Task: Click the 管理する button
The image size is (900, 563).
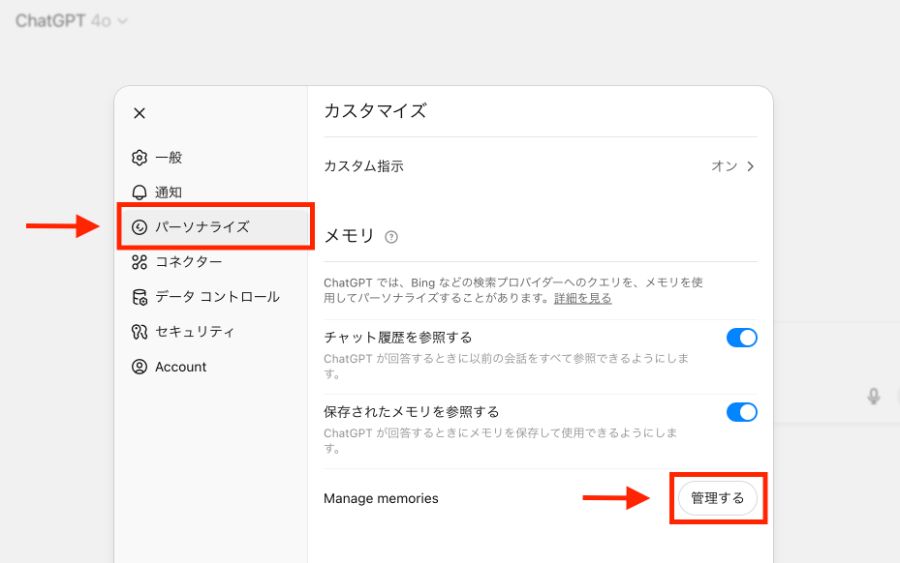Action: [717, 498]
